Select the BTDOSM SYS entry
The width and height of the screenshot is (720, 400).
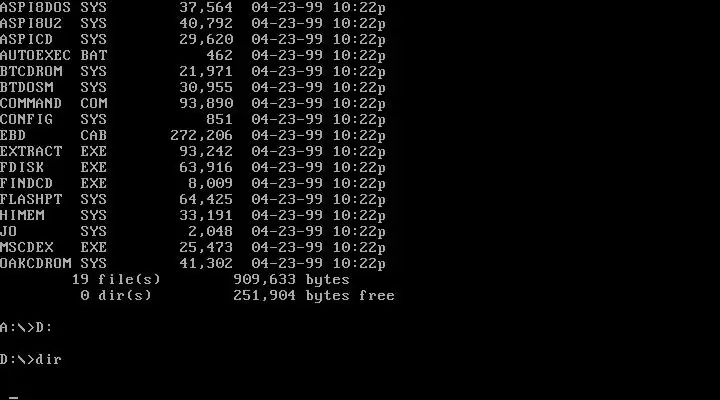(x=193, y=87)
